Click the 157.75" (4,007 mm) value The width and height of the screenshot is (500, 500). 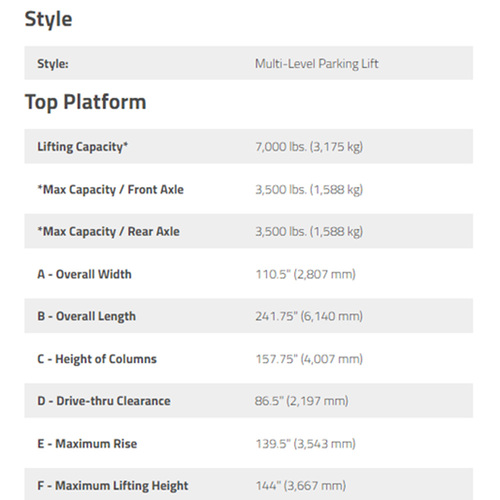pos(309,359)
